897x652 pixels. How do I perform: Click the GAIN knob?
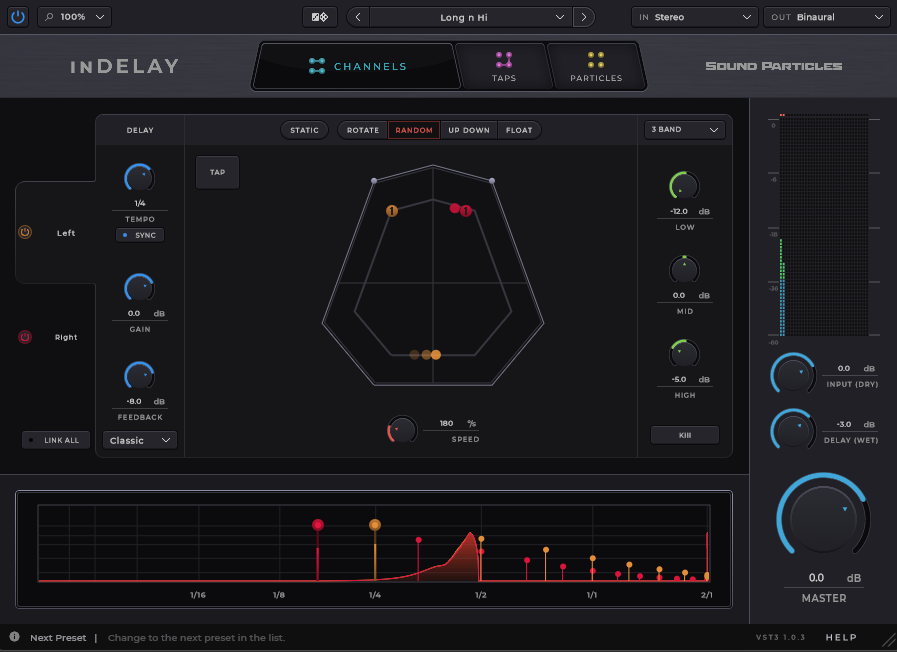[x=140, y=288]
